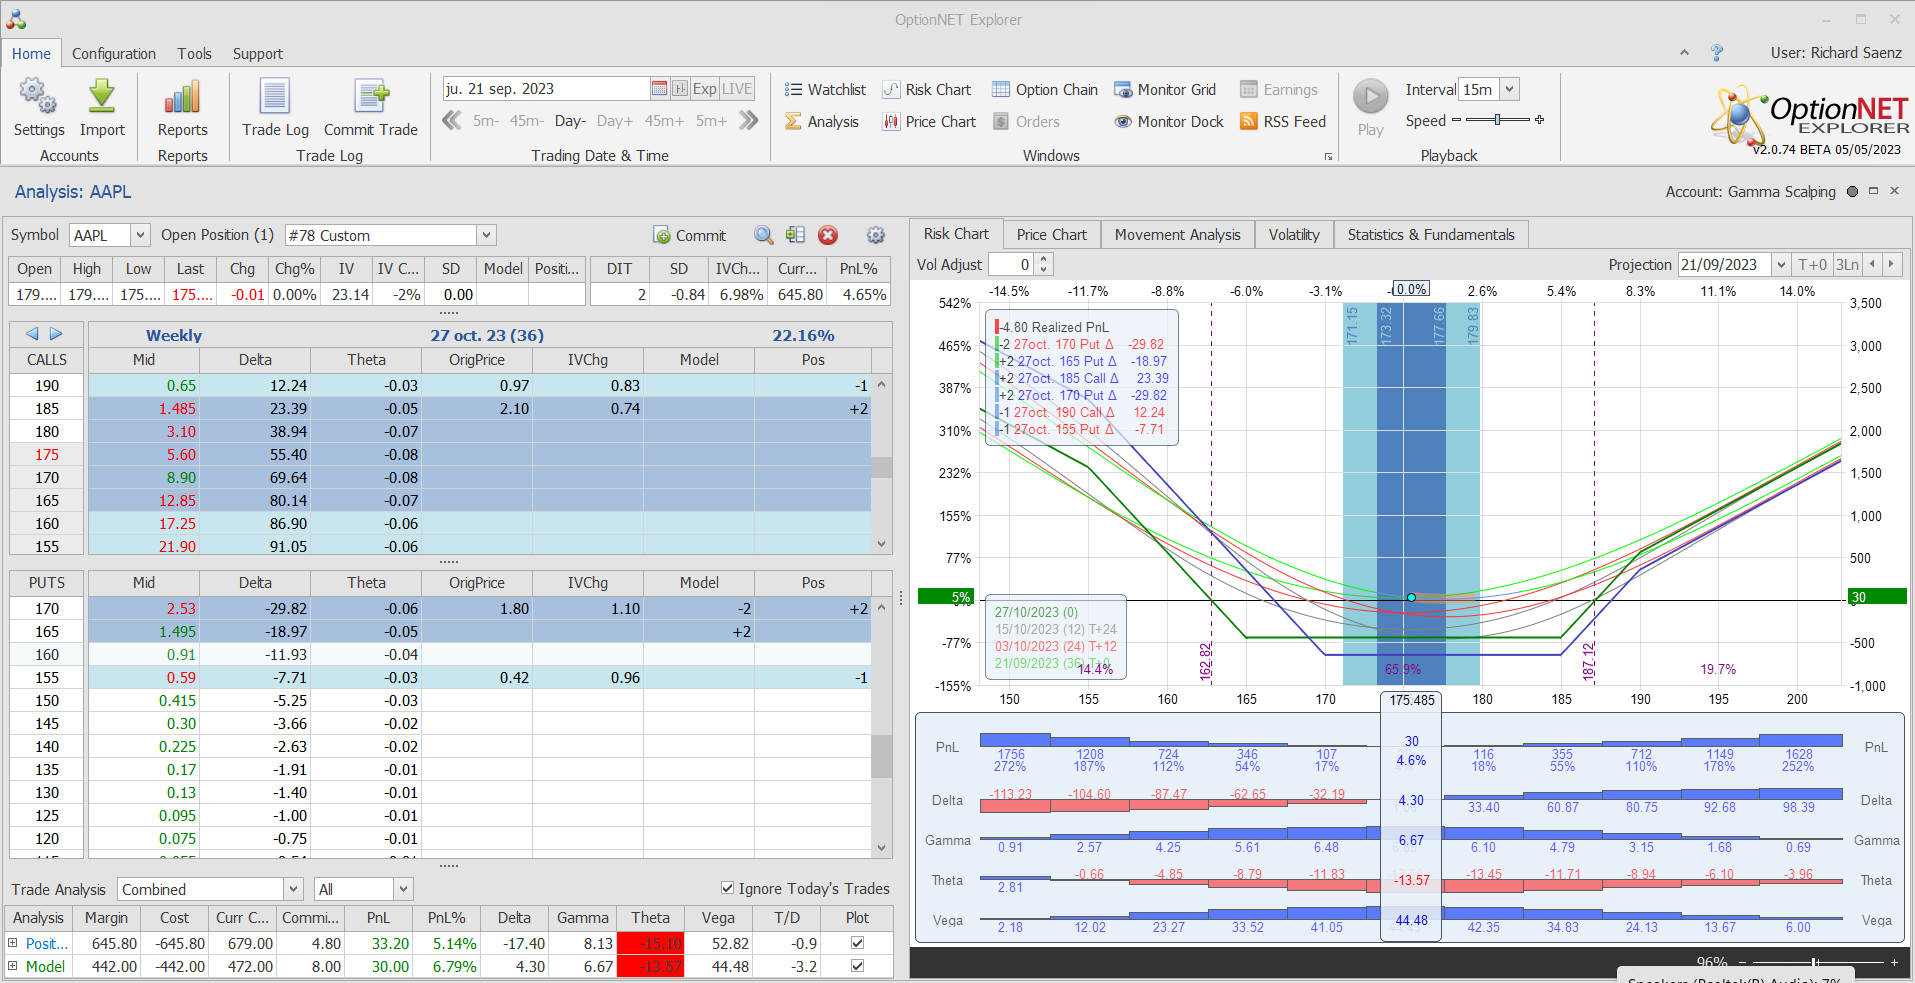1915x983 pixels.
Task: Go to previous expiration with left arrow
Action: 32,334
